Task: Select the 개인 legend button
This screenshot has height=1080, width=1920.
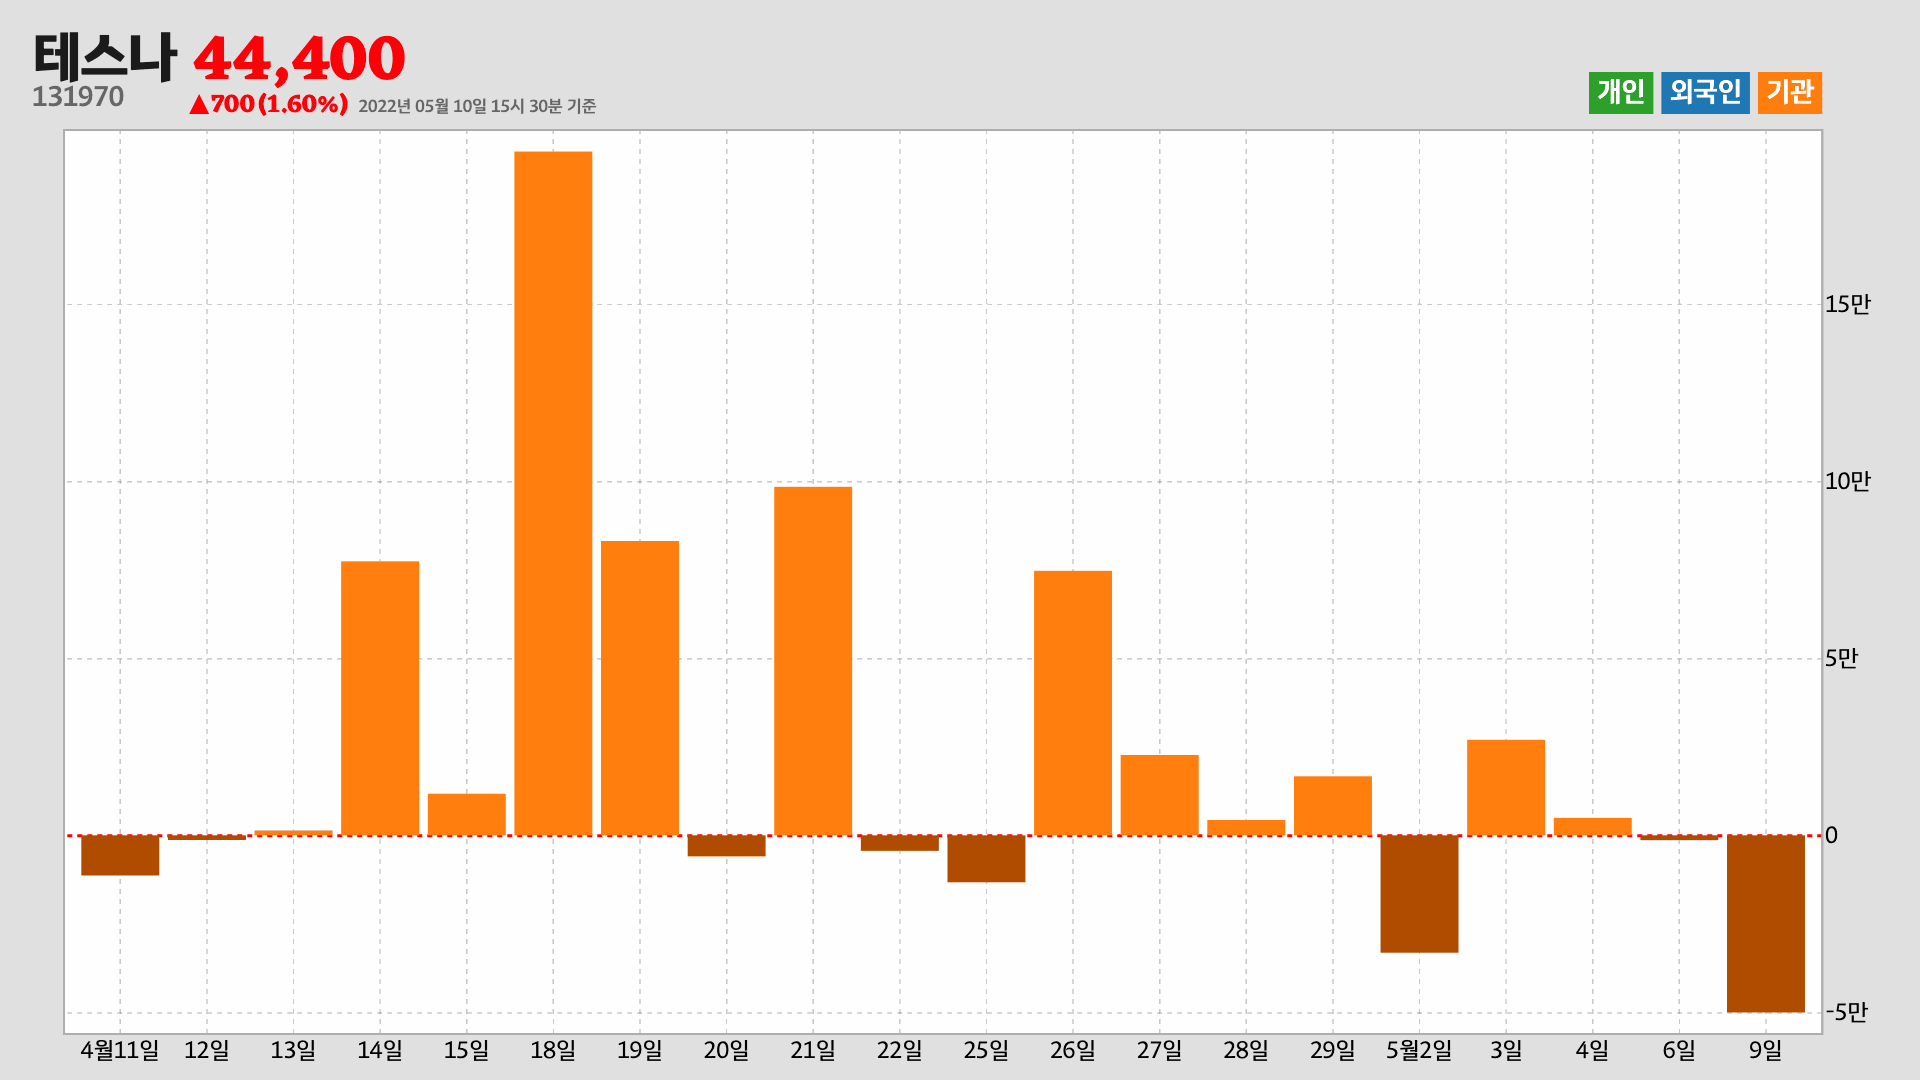Action: (1621, 93)
